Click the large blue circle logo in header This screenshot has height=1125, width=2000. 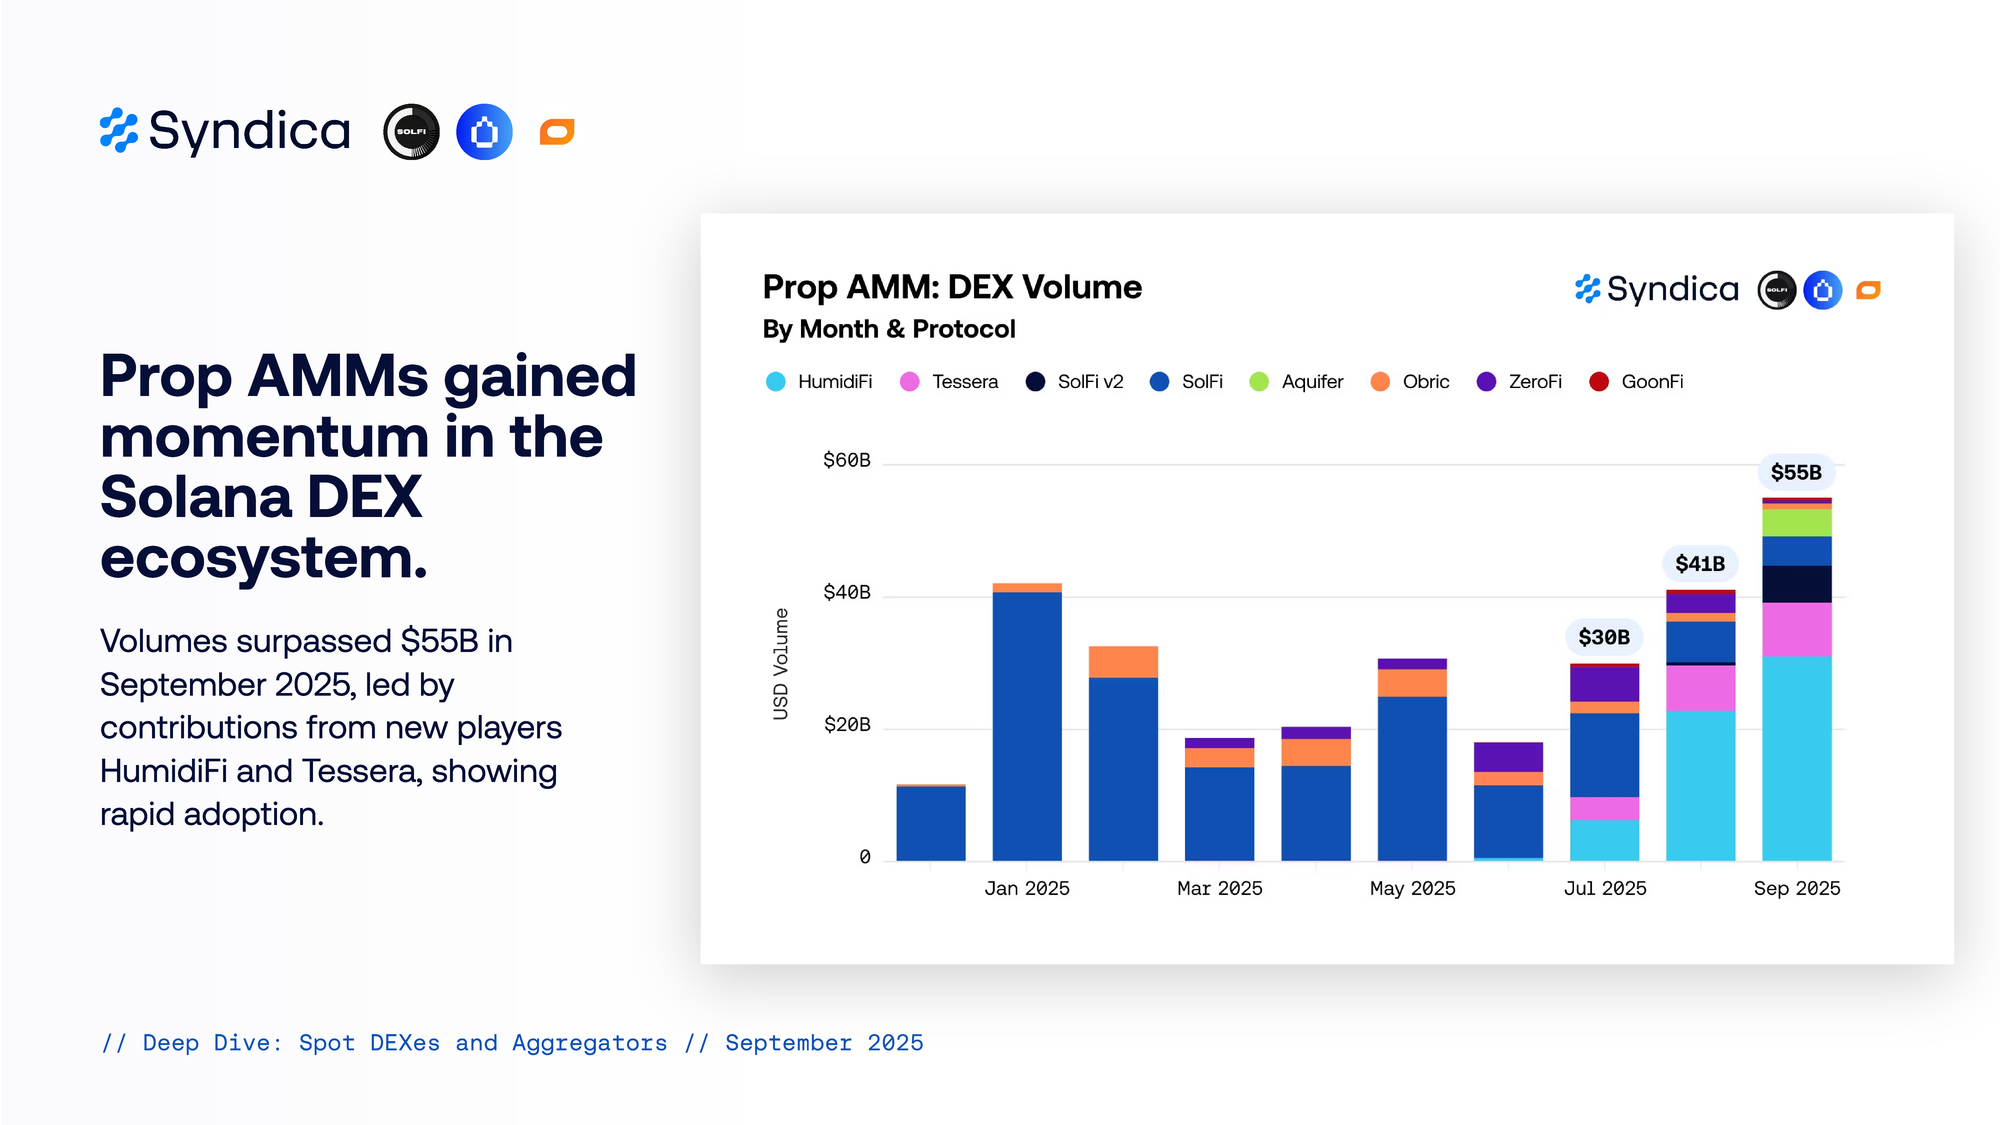click(484, 132)
